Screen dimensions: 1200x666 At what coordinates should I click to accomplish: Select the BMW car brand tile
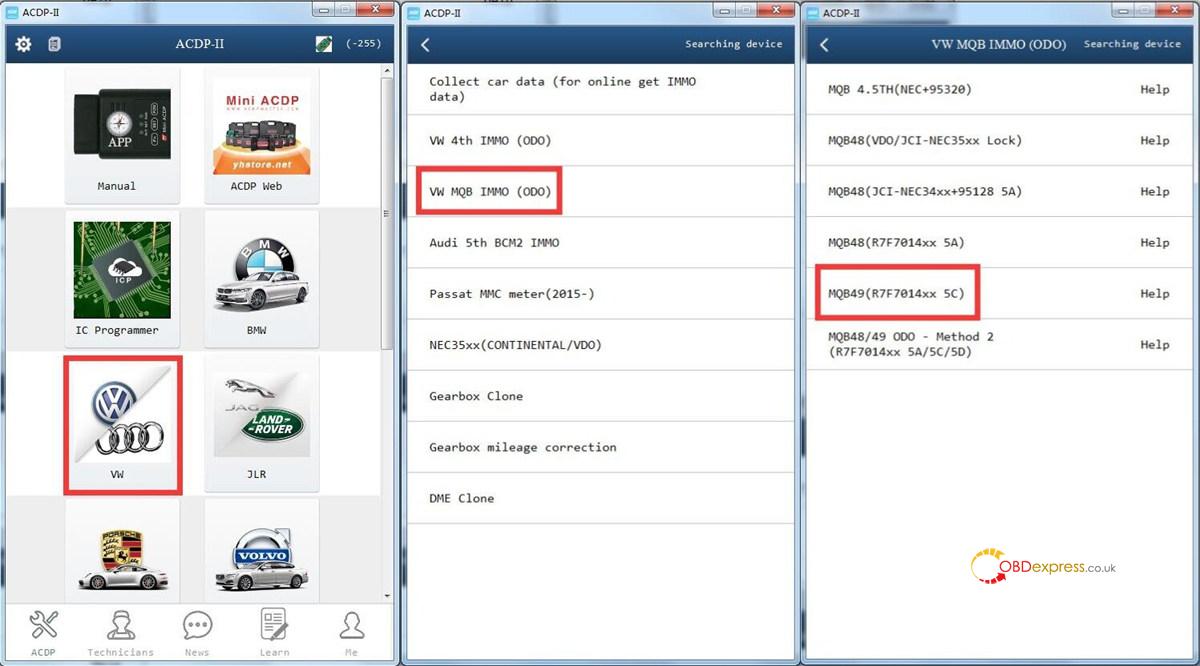click(x=261, y=279)
